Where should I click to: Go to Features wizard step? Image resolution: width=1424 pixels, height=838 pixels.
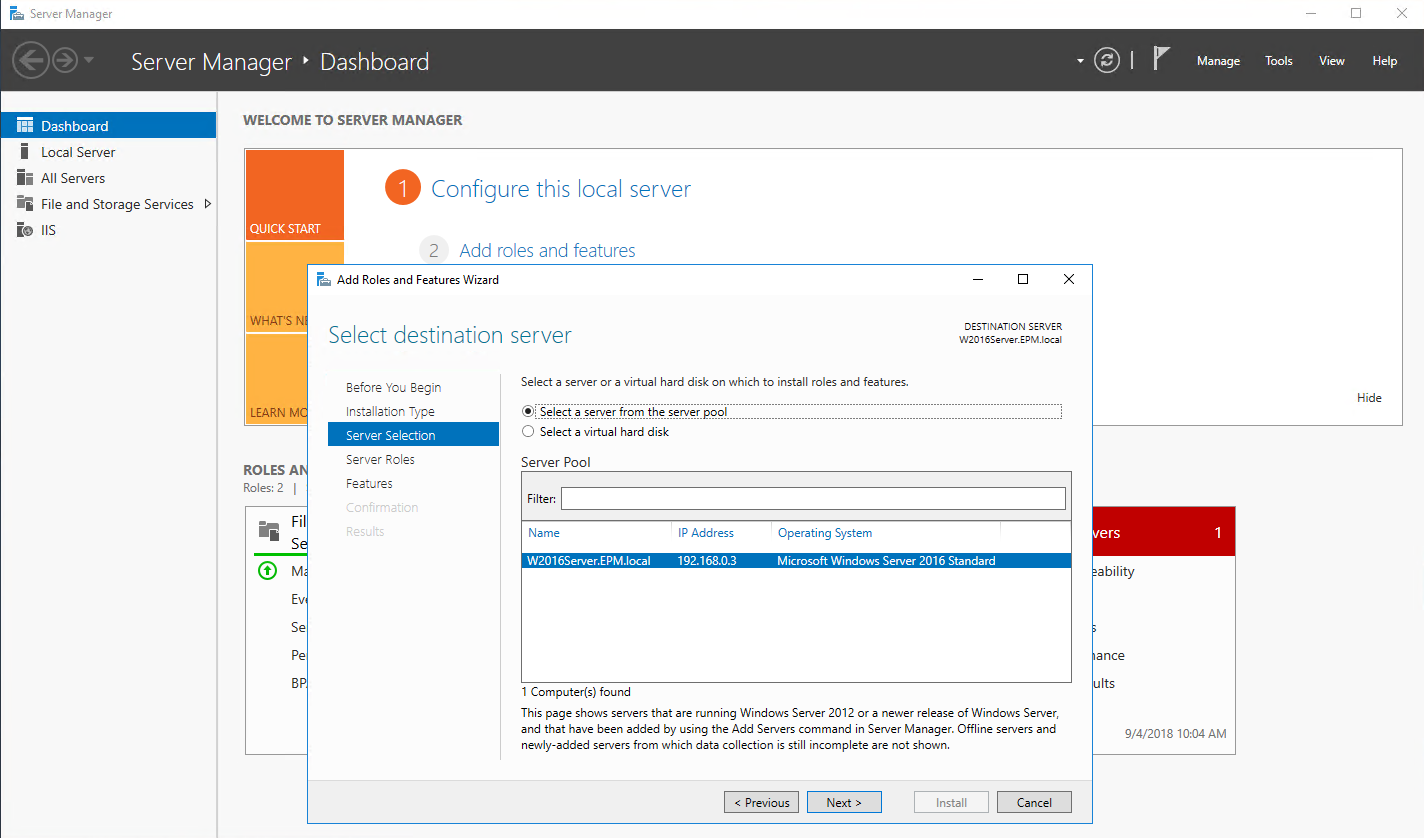coord(369,483)
